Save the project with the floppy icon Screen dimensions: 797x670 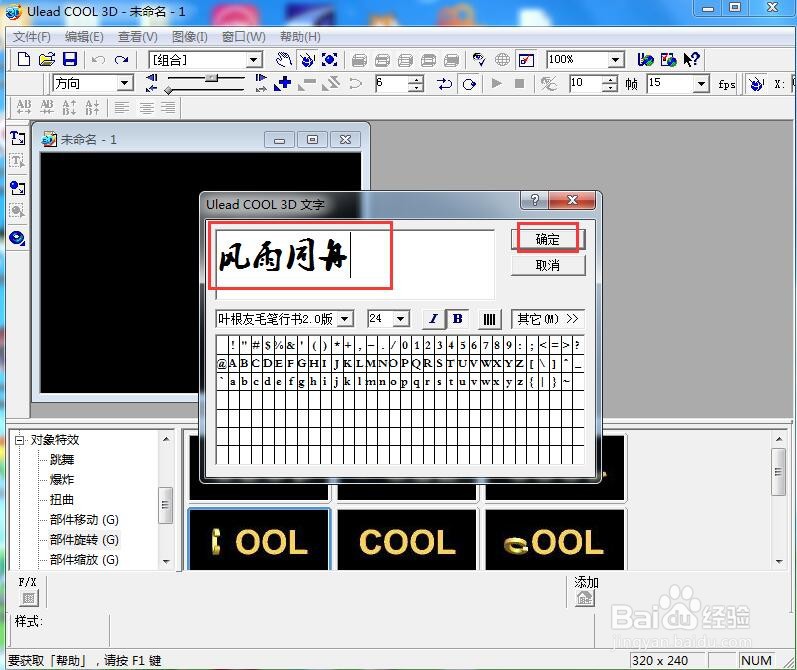tap(70, 59)
